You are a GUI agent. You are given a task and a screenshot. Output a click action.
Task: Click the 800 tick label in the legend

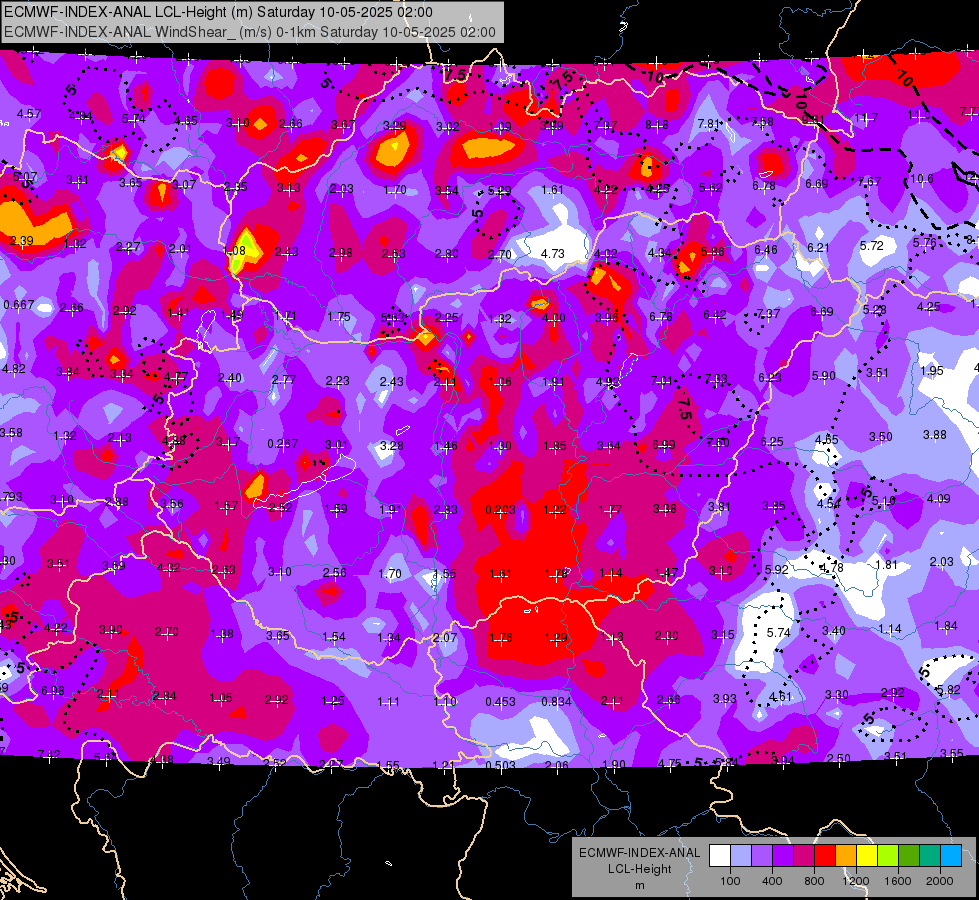(814, 881)
